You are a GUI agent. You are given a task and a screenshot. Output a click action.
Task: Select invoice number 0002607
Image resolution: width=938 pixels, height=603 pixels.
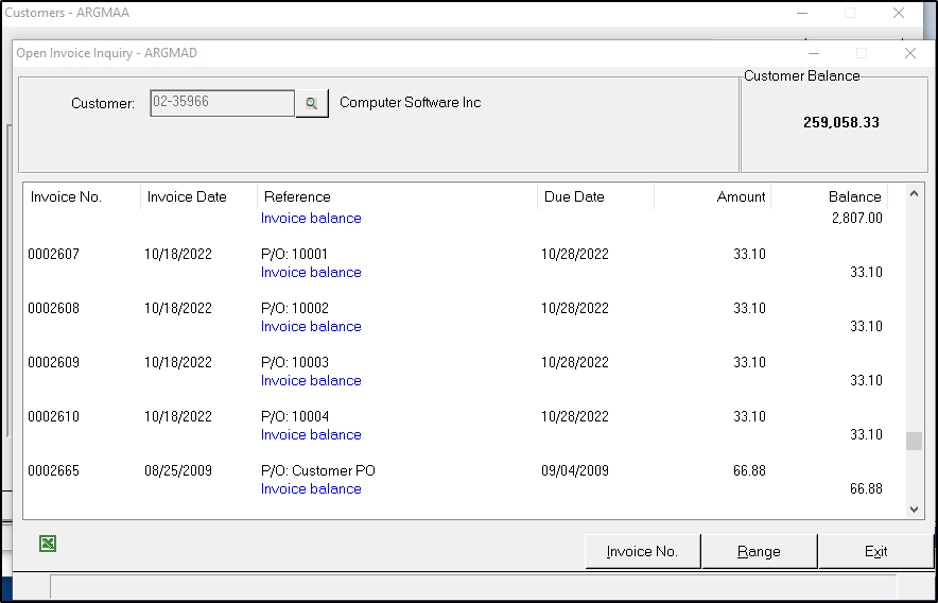[54, 254]
